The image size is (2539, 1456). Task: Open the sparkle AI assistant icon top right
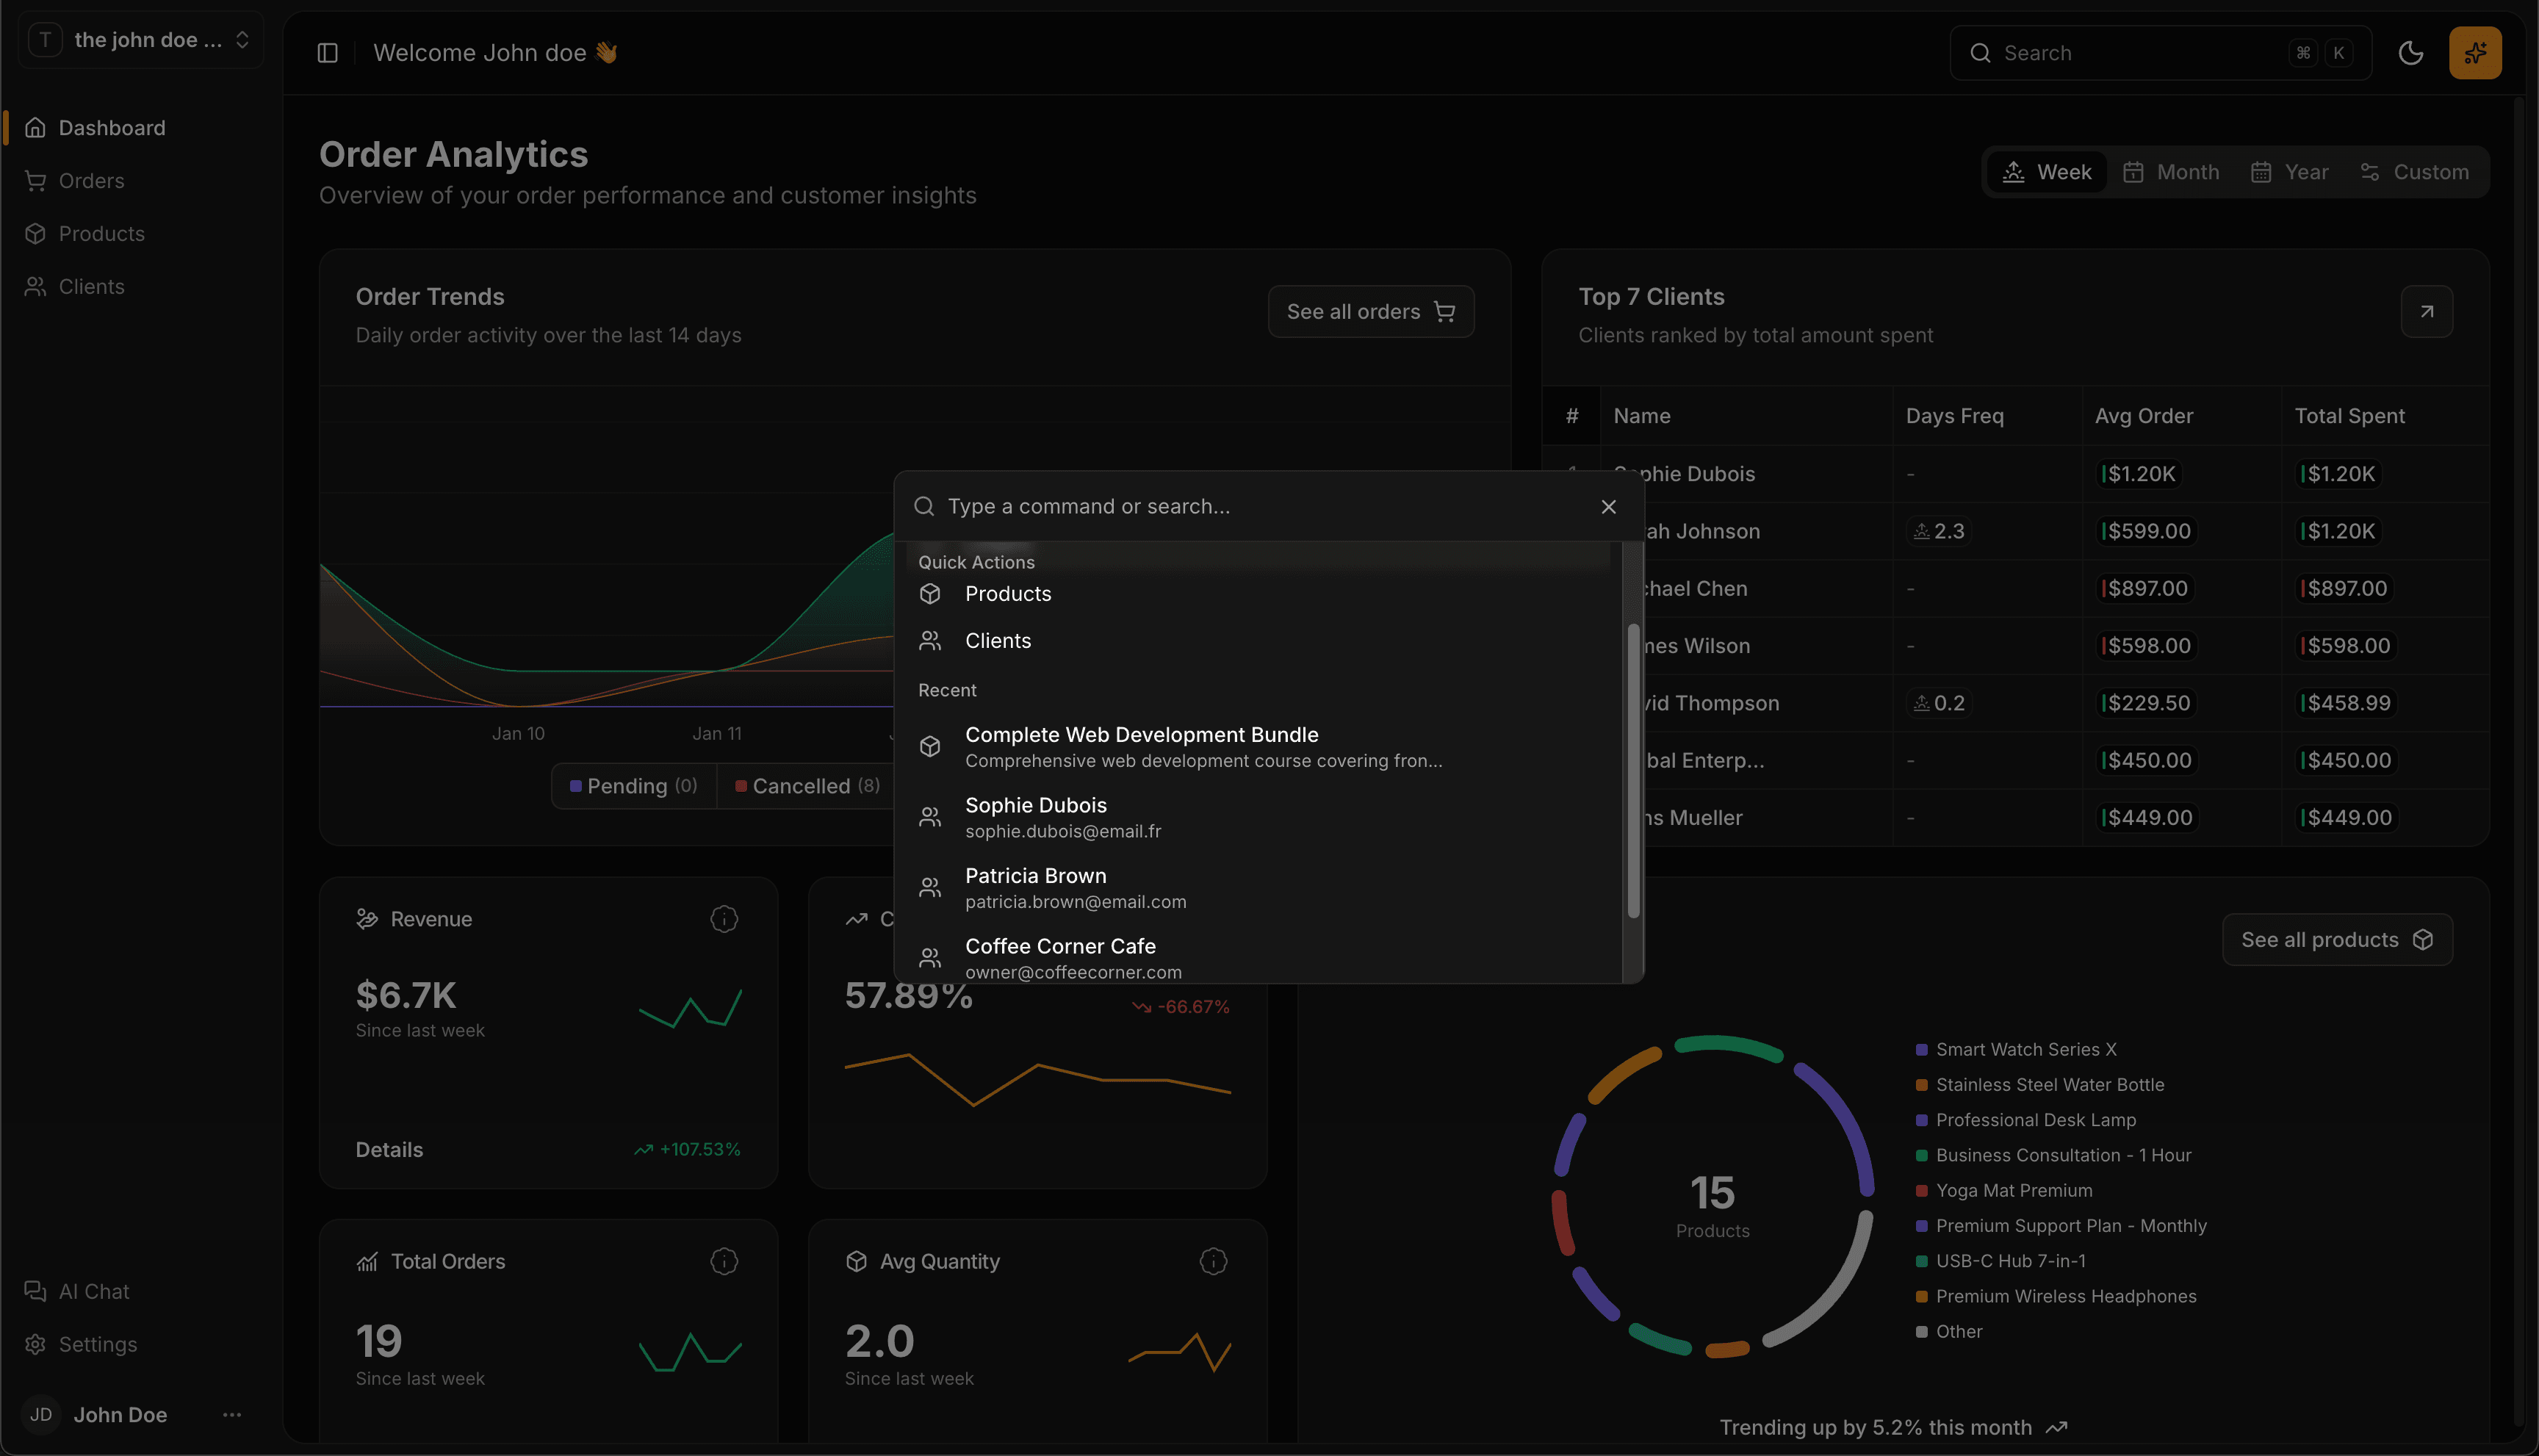[x=2475, y=52]
